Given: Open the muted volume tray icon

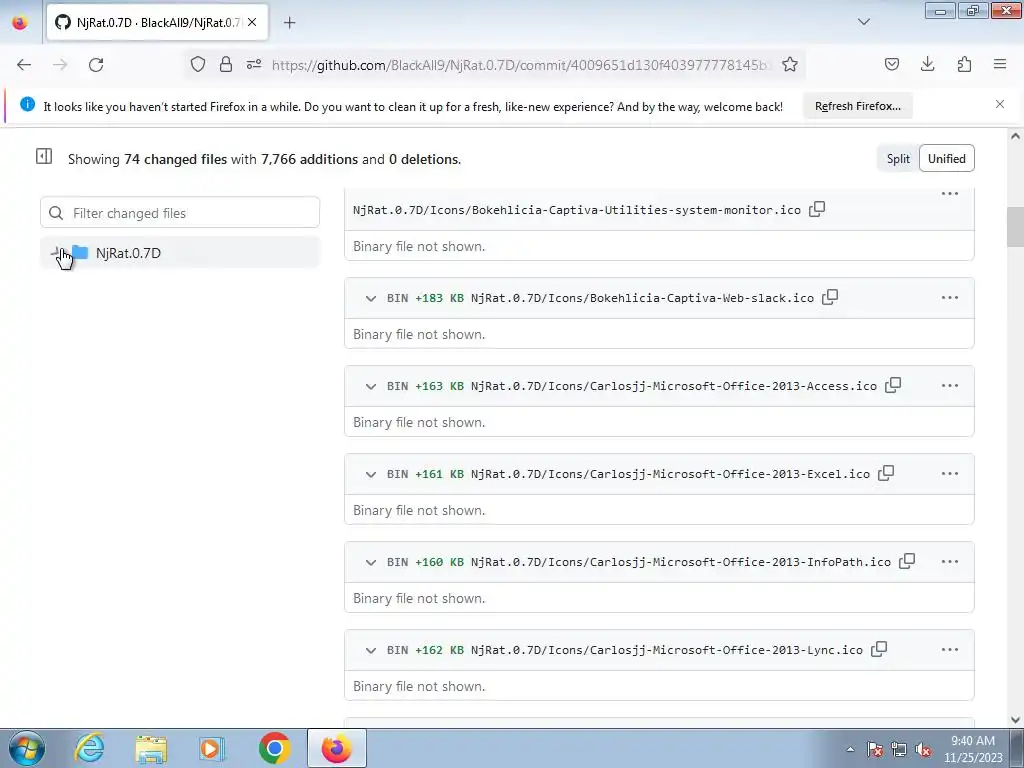Looking at the screenshot, I should [923, 750].
